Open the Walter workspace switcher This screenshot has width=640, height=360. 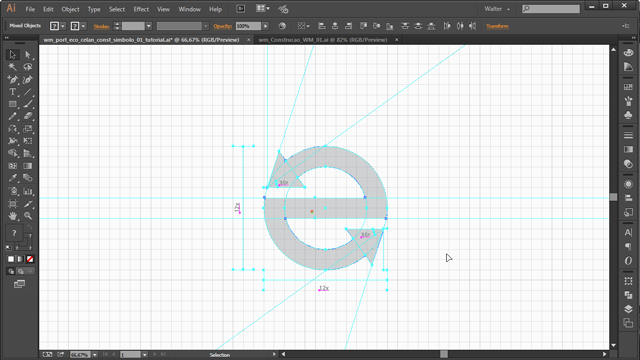497,9
